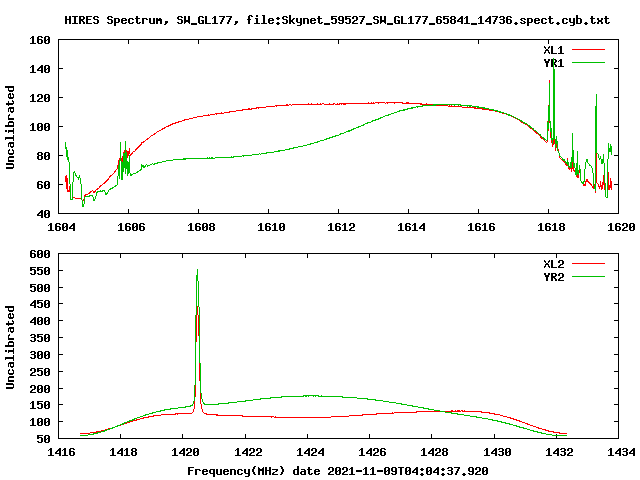Click the 1606 tick label on the top x-axis
This screenshot has height=480, width=640.
[131, 227]
